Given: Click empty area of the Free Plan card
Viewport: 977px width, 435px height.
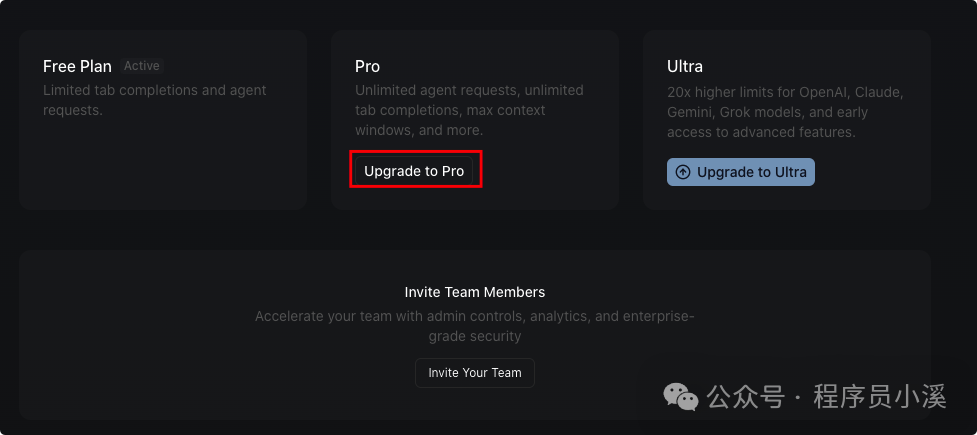Looking at the screenshot, I should click(160, 165).
